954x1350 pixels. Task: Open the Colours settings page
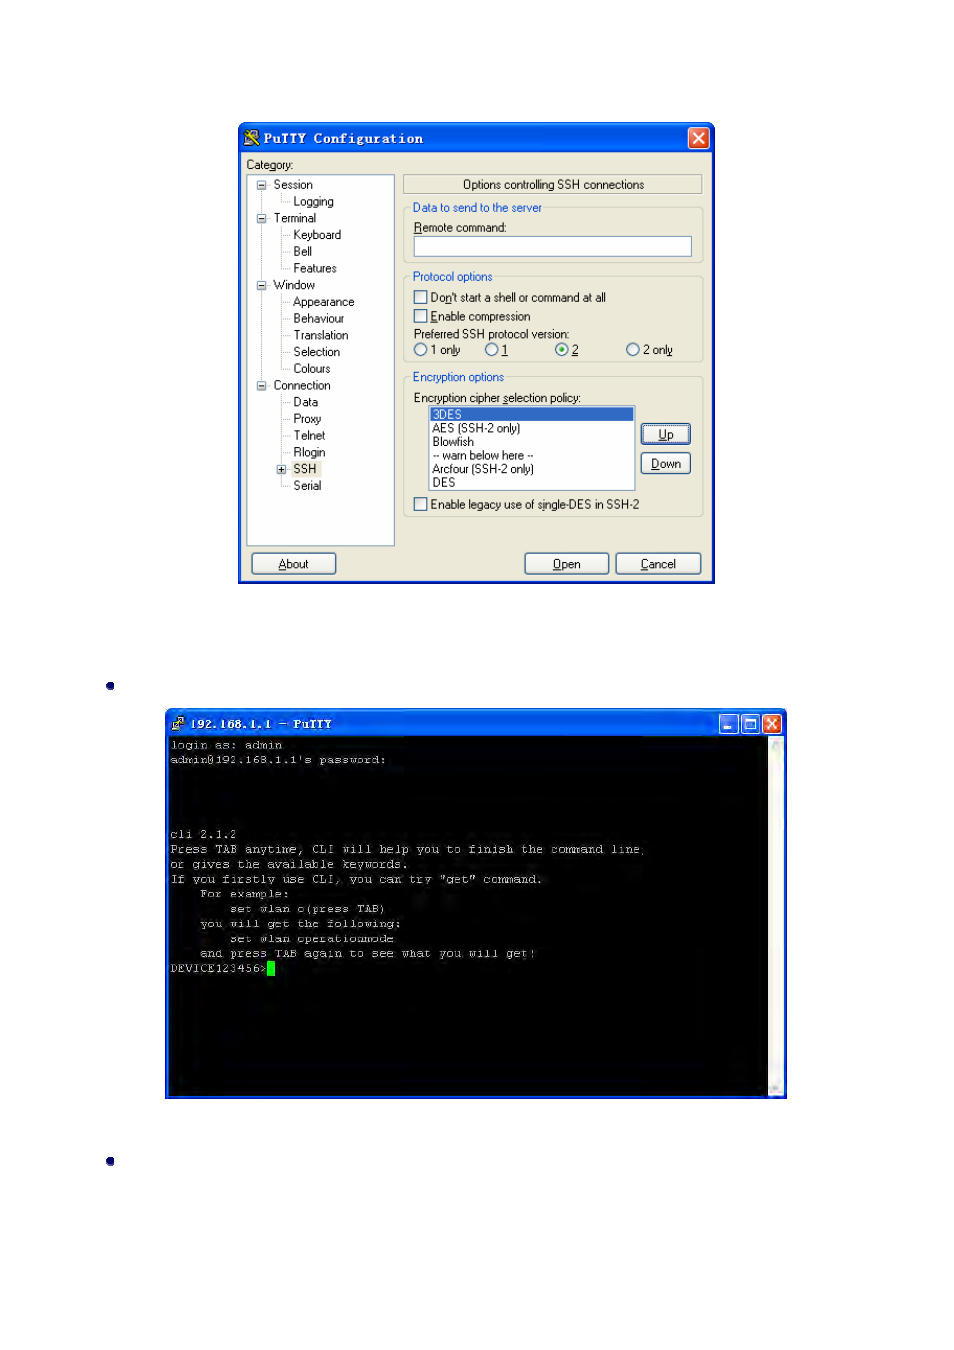(x=312, y=369)
